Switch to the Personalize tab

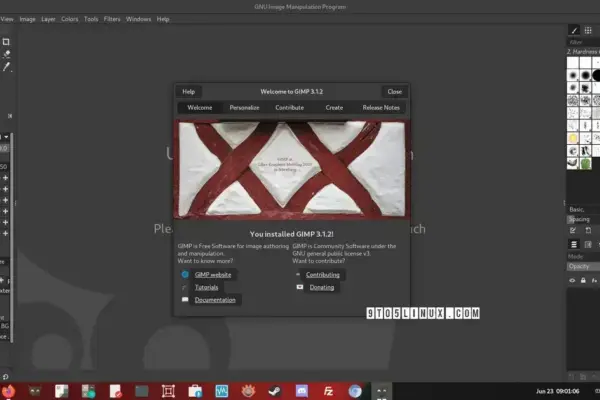point(245,108)
